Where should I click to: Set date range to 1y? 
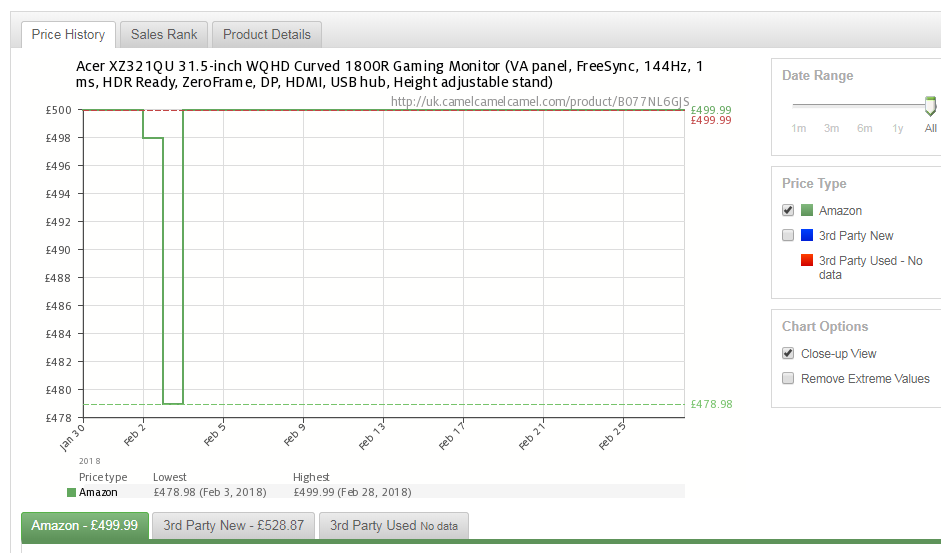point(898,128)
